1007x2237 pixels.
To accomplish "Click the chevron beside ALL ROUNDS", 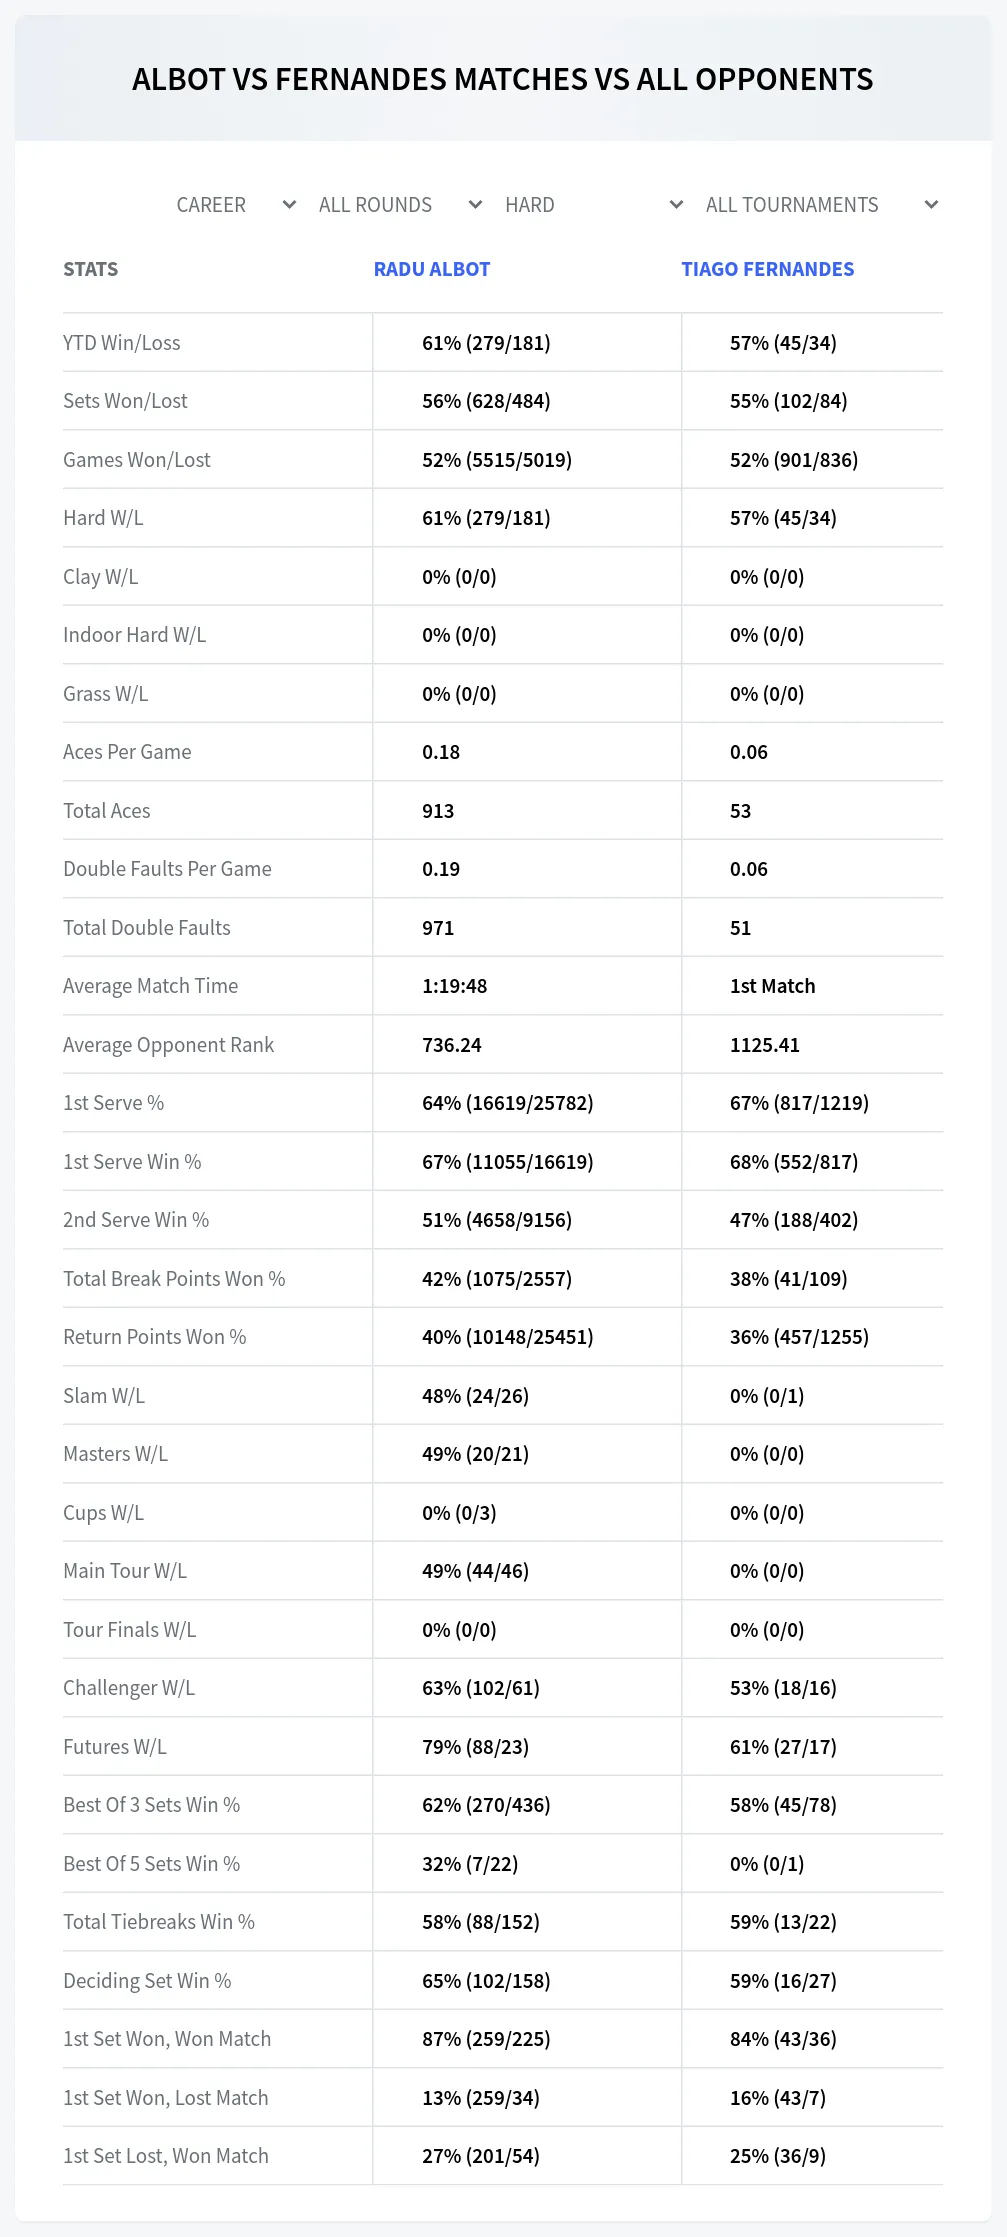I will [x=475, y=205].
